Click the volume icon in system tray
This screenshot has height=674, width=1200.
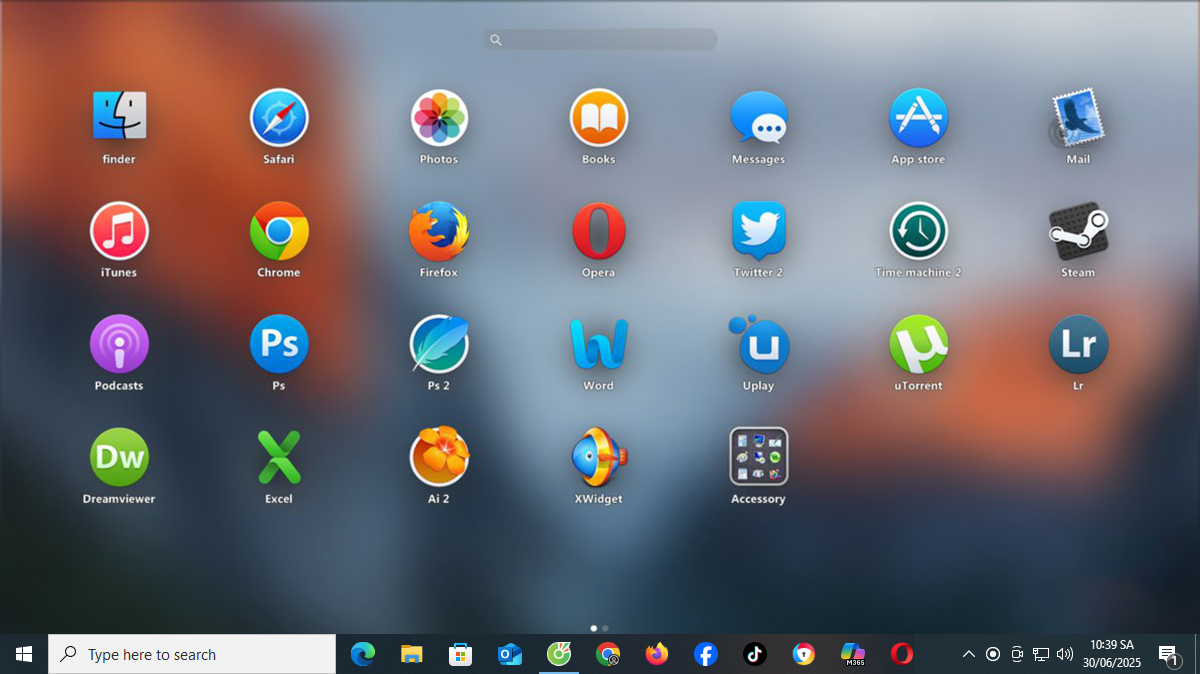[1065, 654]
